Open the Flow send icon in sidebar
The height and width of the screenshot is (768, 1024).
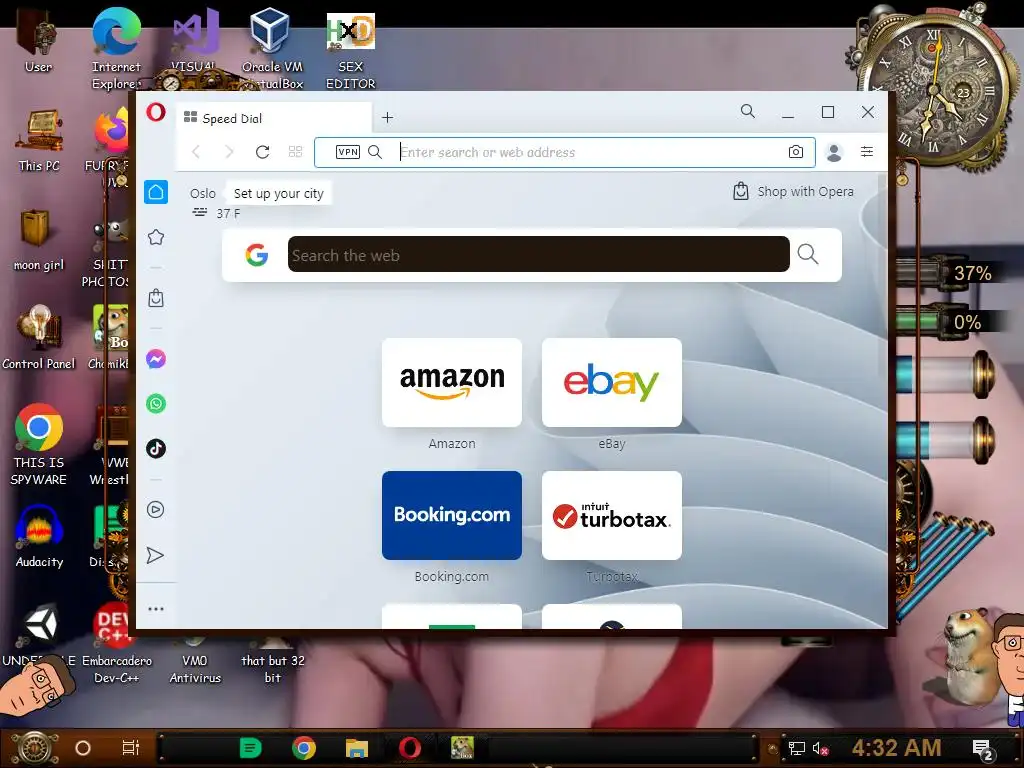pos(155,555)
